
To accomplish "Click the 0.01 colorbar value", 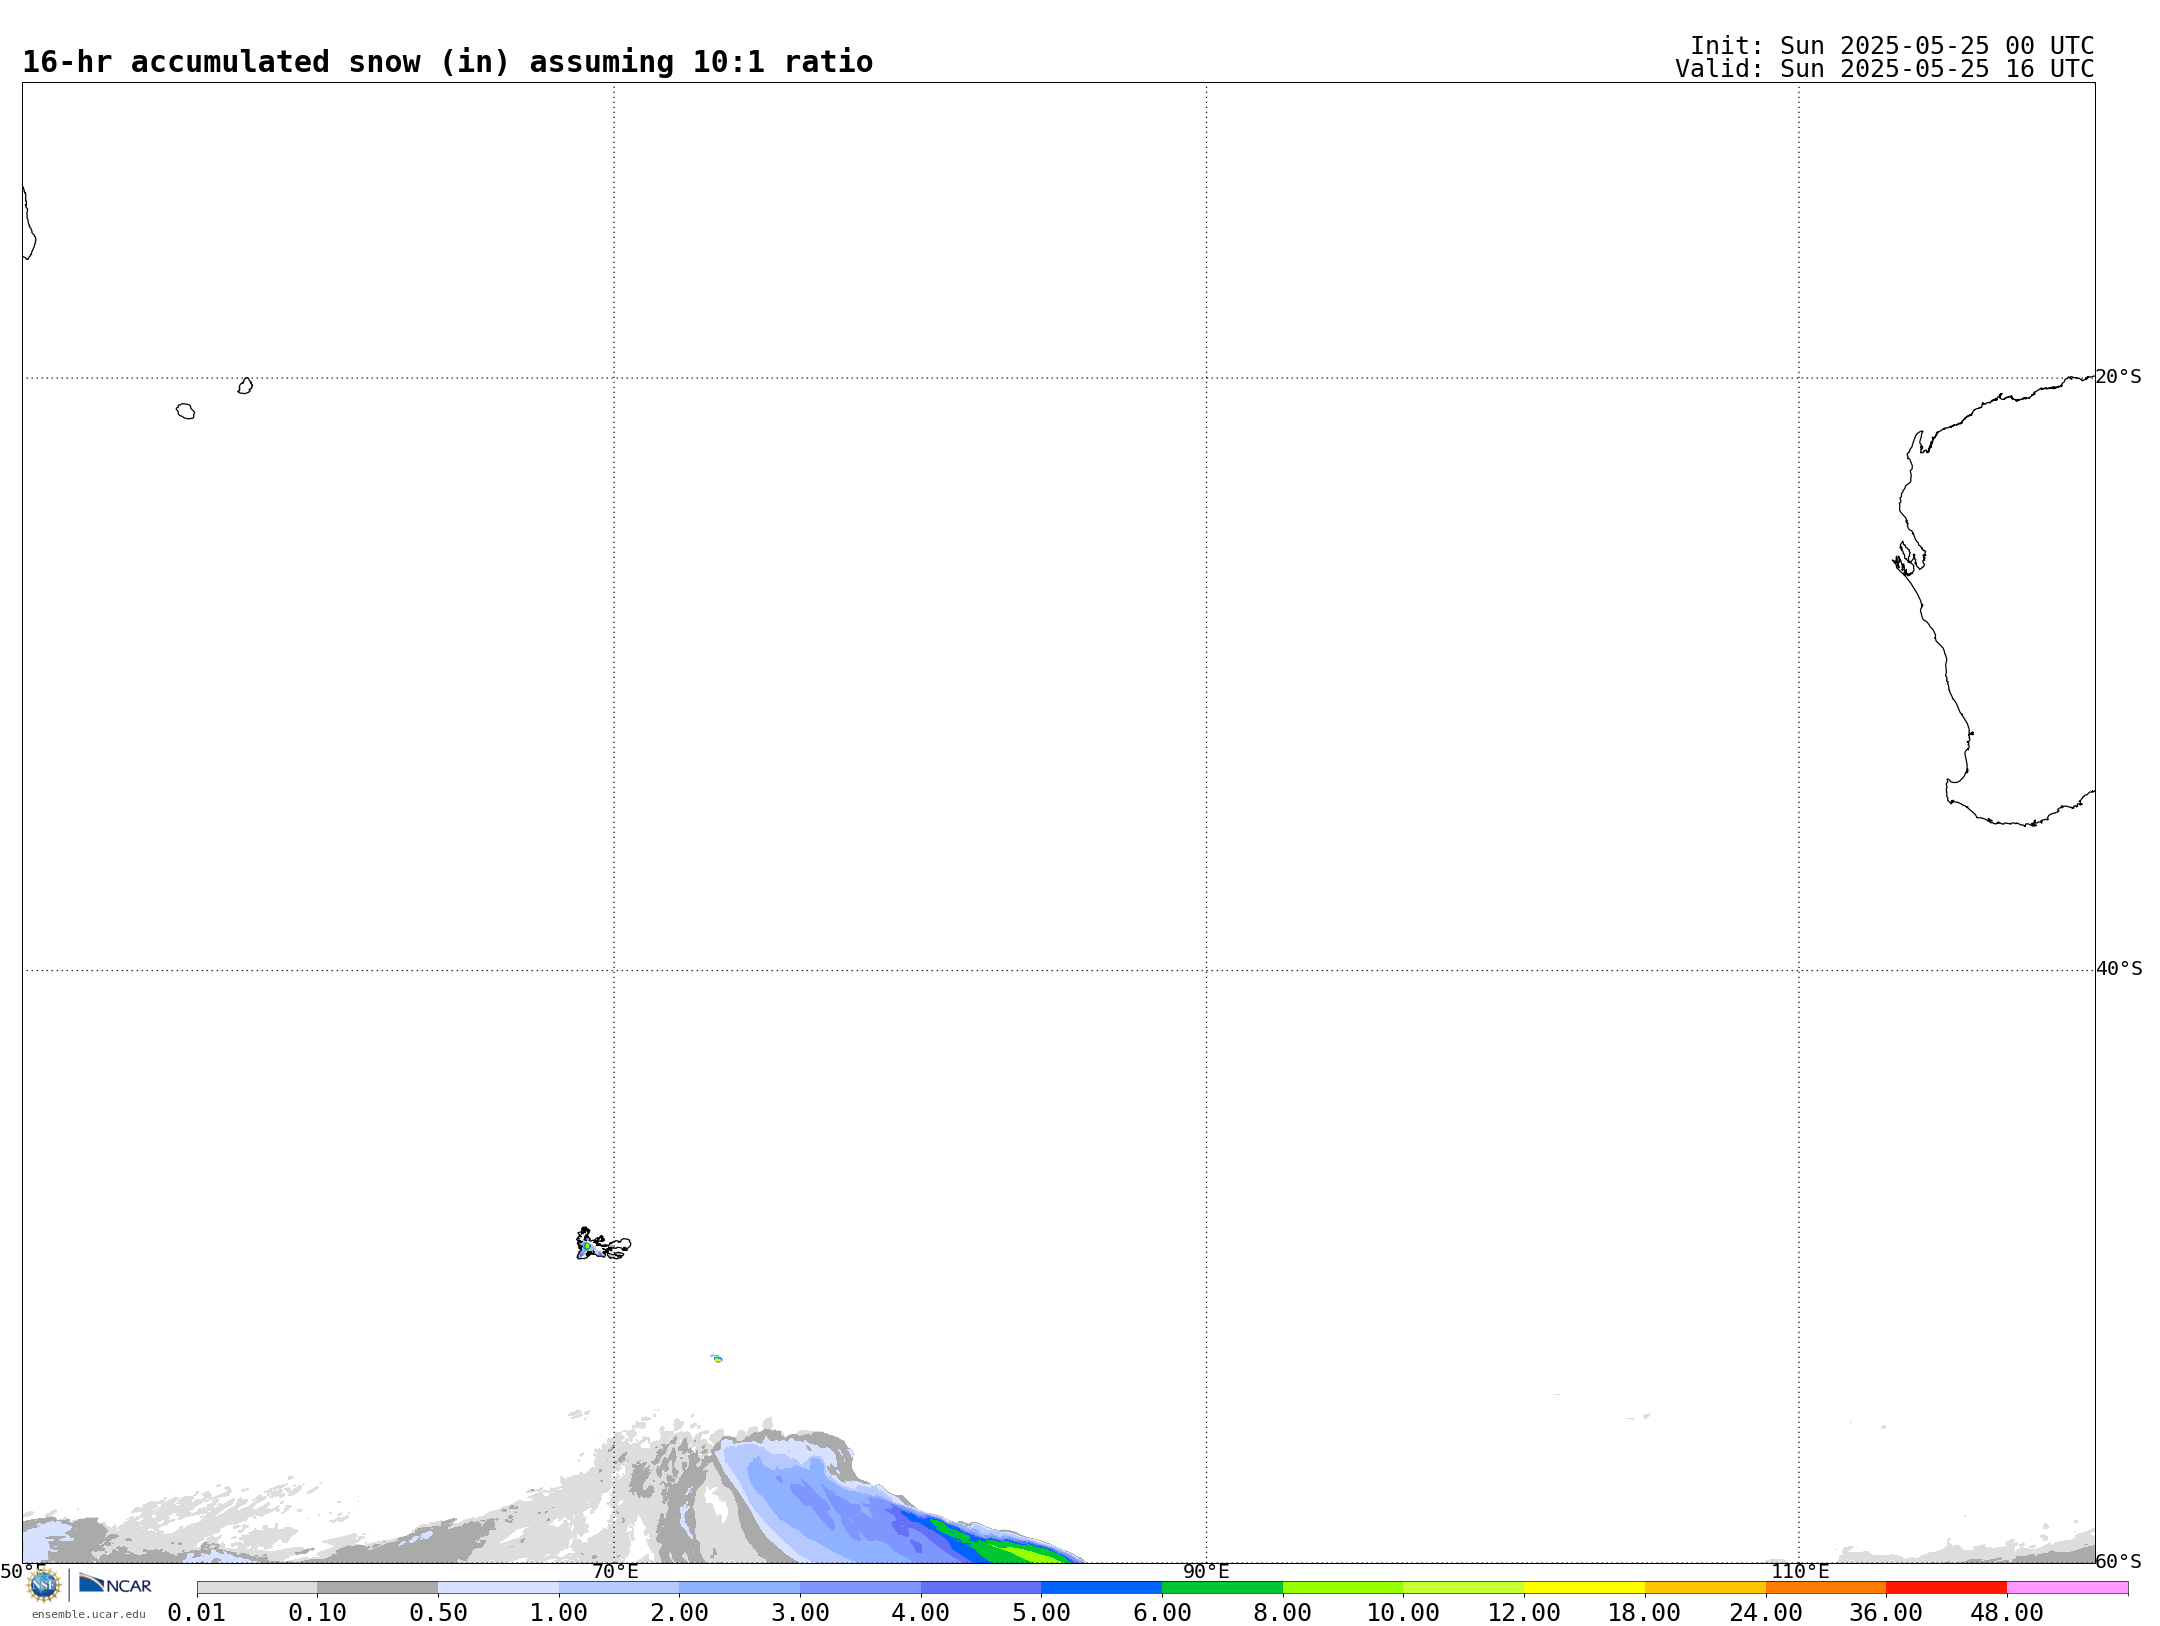I will (197, 1613).
